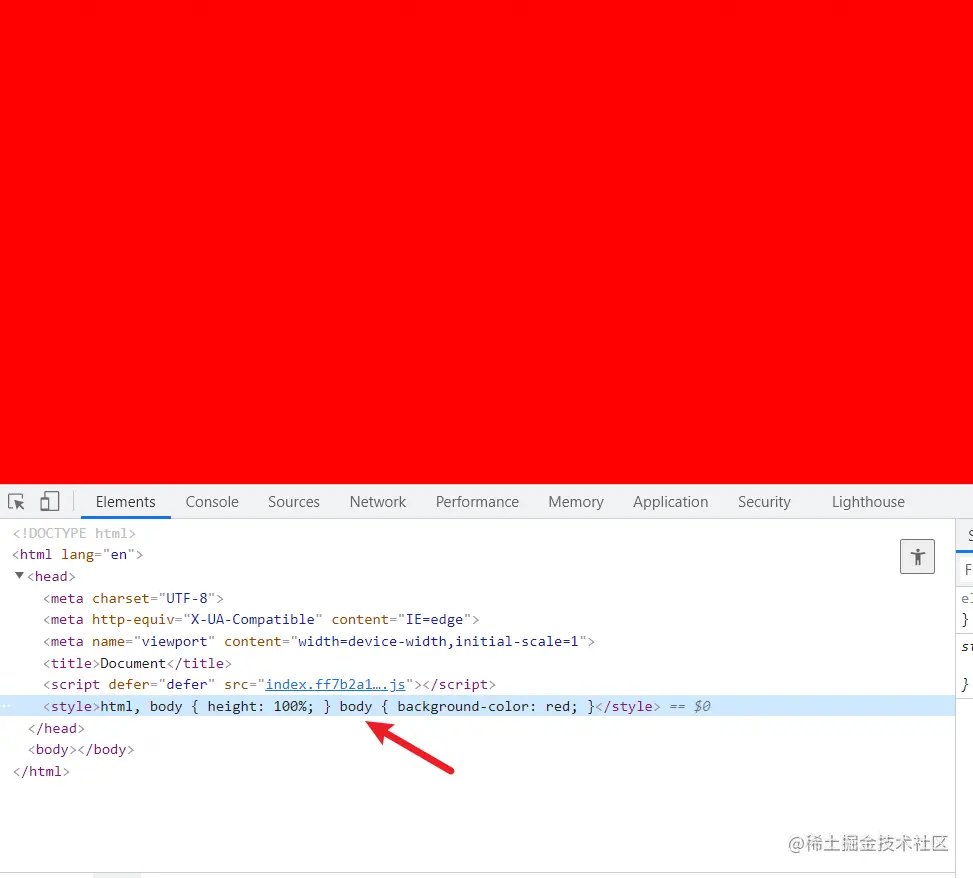The width and height of the screenshot is (973, 878).
Task: Select the body element node
Action: 81,749
